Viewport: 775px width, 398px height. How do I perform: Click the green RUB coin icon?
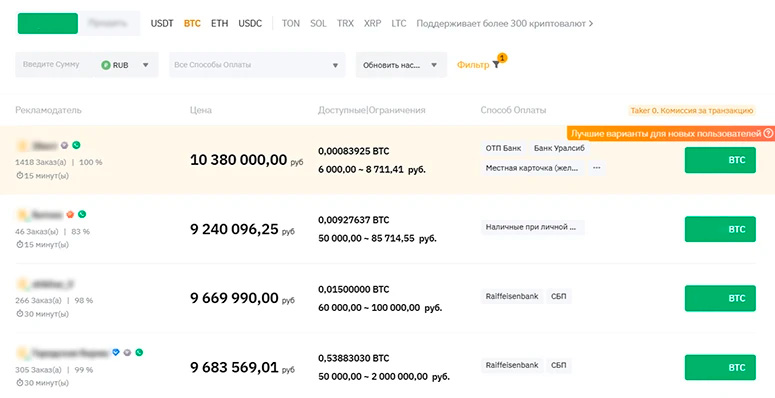point(106,65)
